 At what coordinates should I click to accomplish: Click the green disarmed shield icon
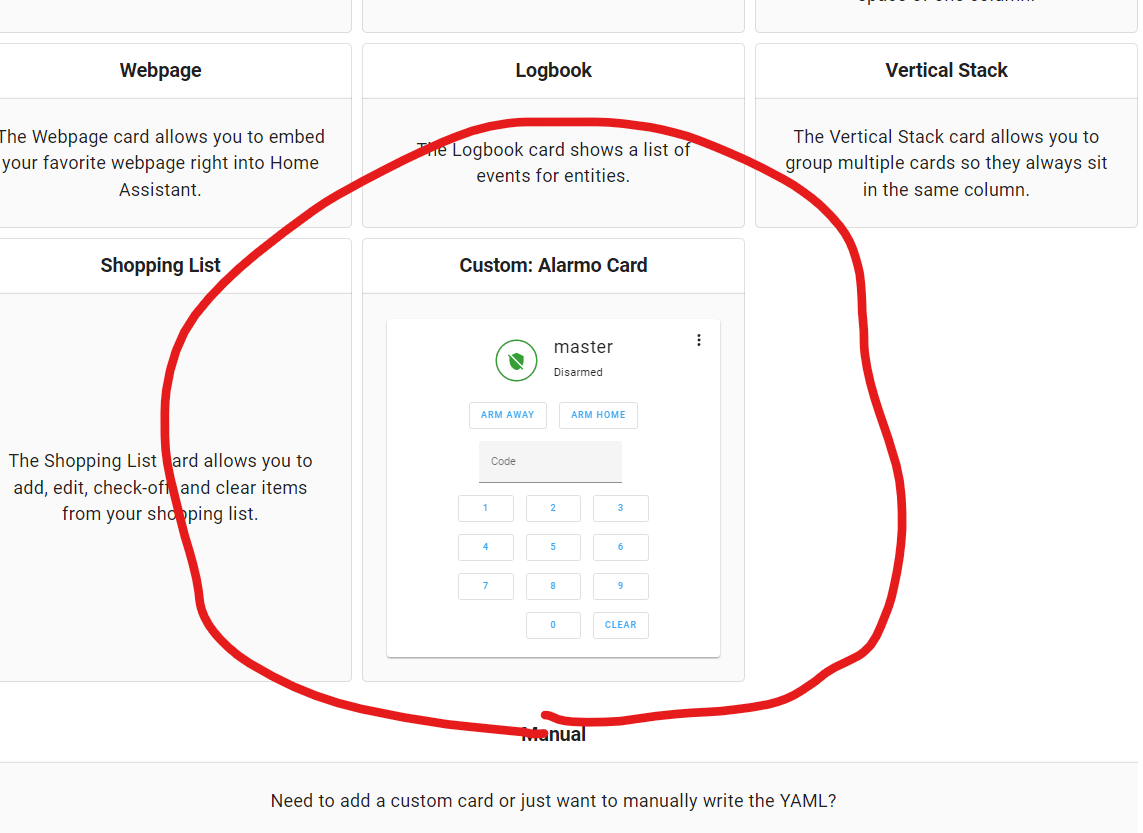coord(516,360)
